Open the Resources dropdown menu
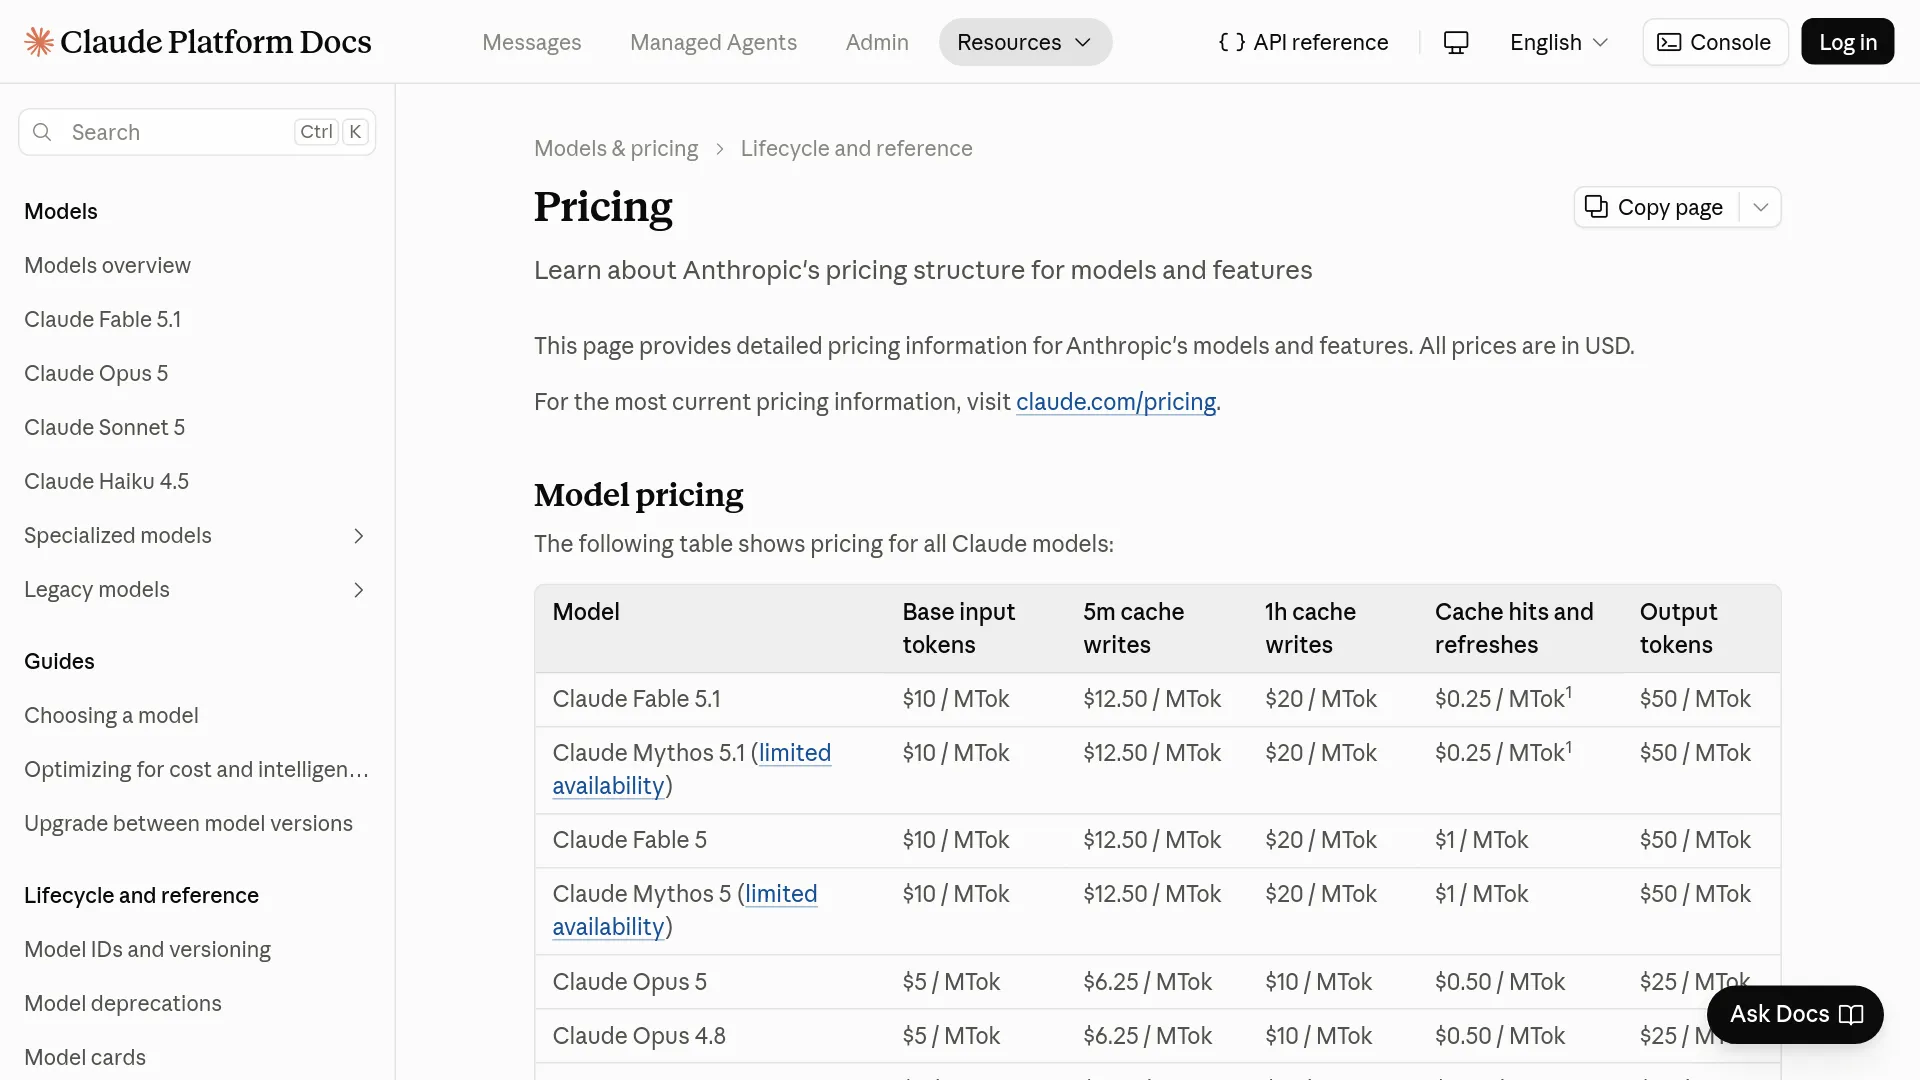This screenshot has width=1920, height=1080. 1025,42
